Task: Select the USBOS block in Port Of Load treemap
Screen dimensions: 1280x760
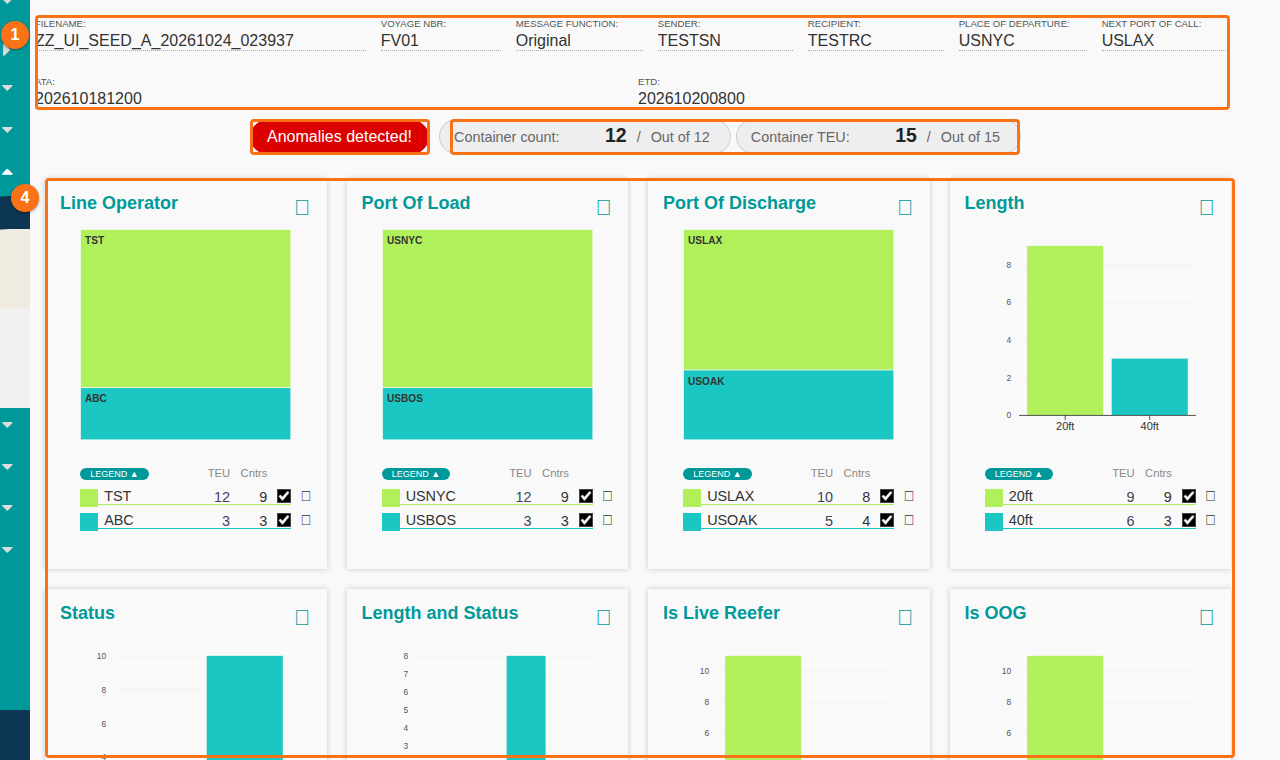Action: pyautogui.click(x=488, y=414)
